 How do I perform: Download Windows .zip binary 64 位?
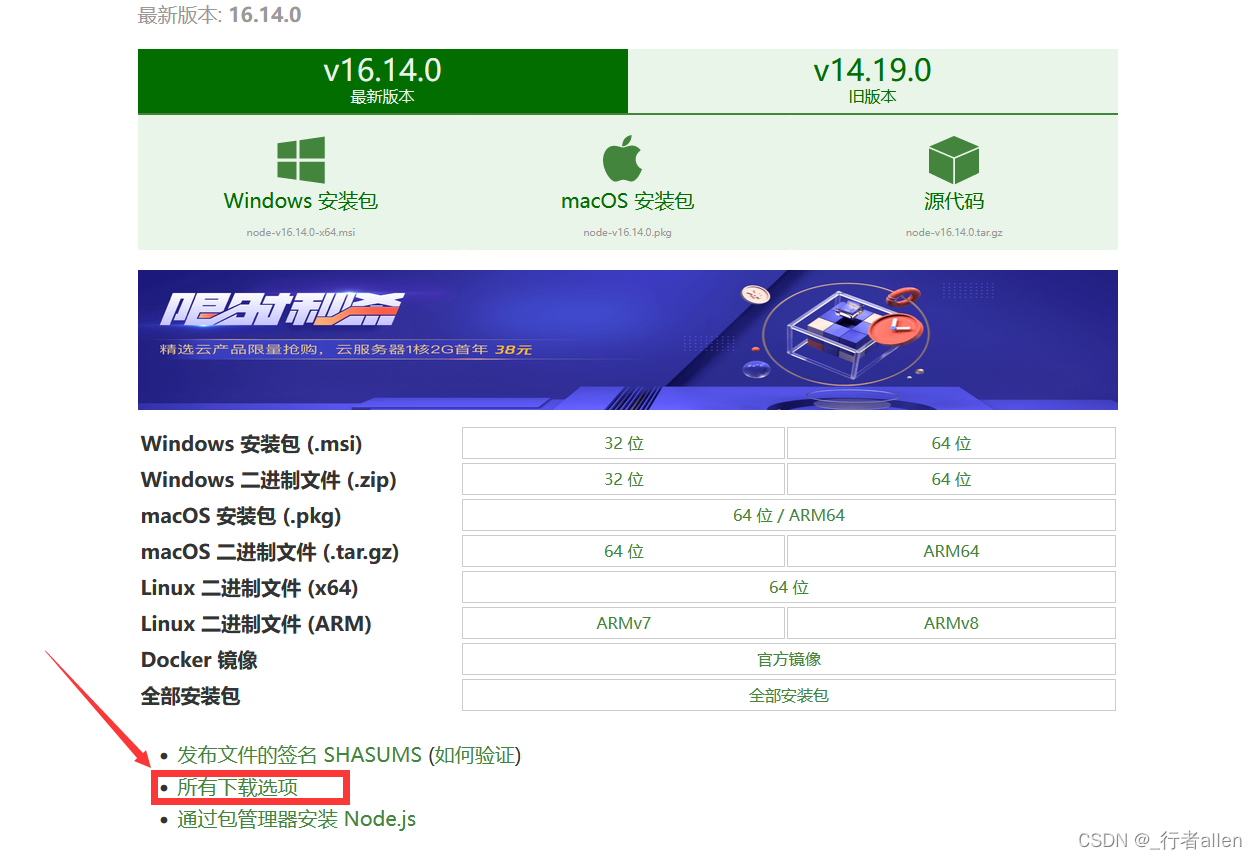click(951, 479)
